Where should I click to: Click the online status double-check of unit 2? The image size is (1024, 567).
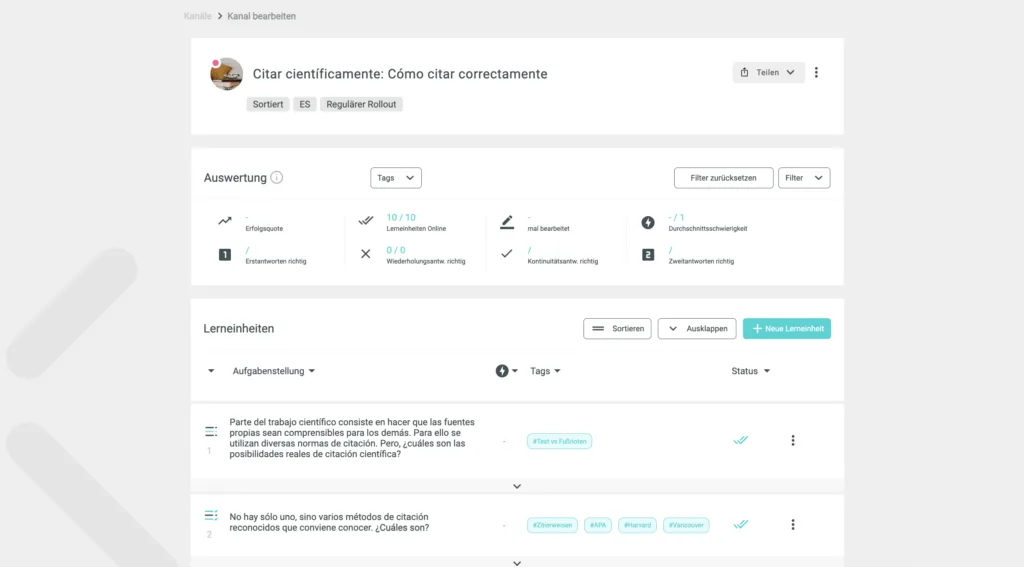(741, 525)
